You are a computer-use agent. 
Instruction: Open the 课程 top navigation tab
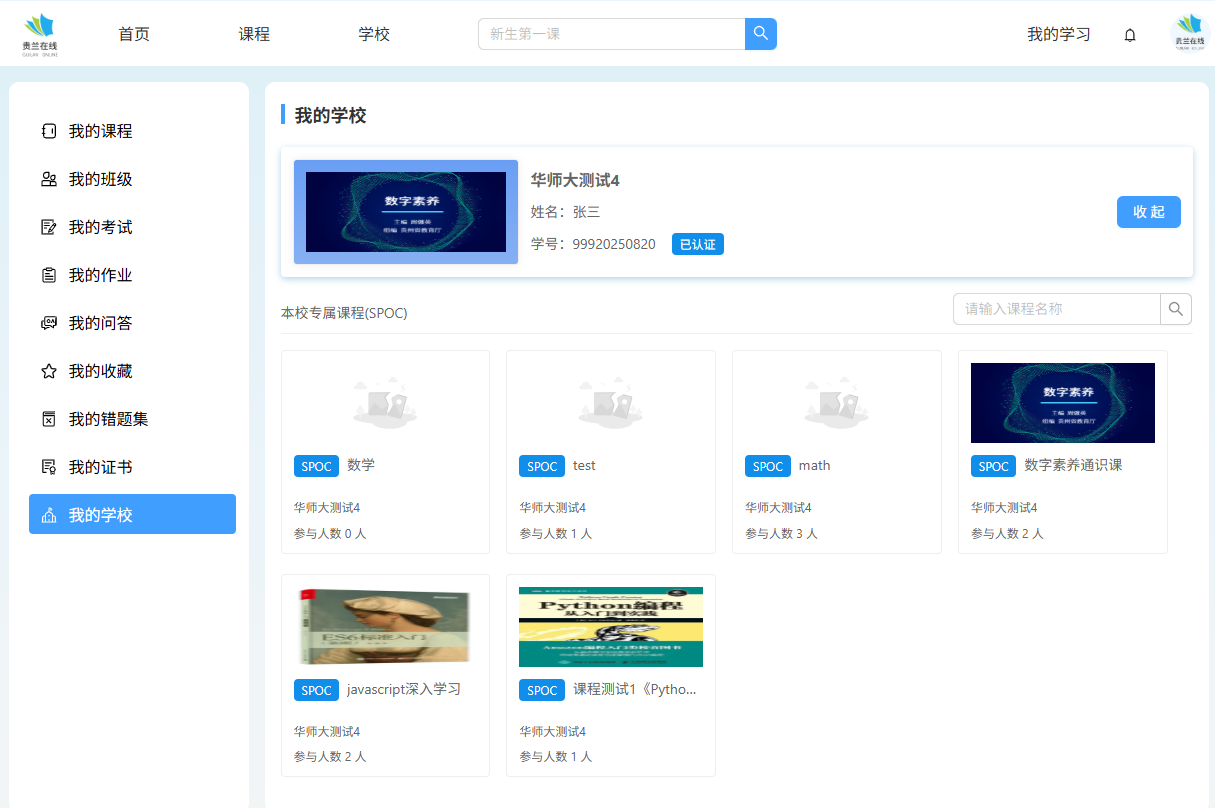click(254, 34)
